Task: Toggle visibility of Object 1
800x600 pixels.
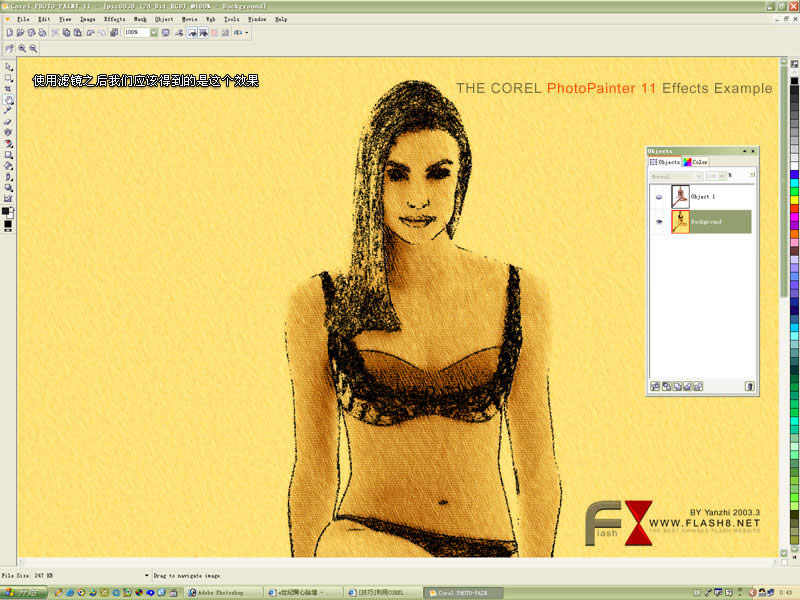Action: pos(659,197)
